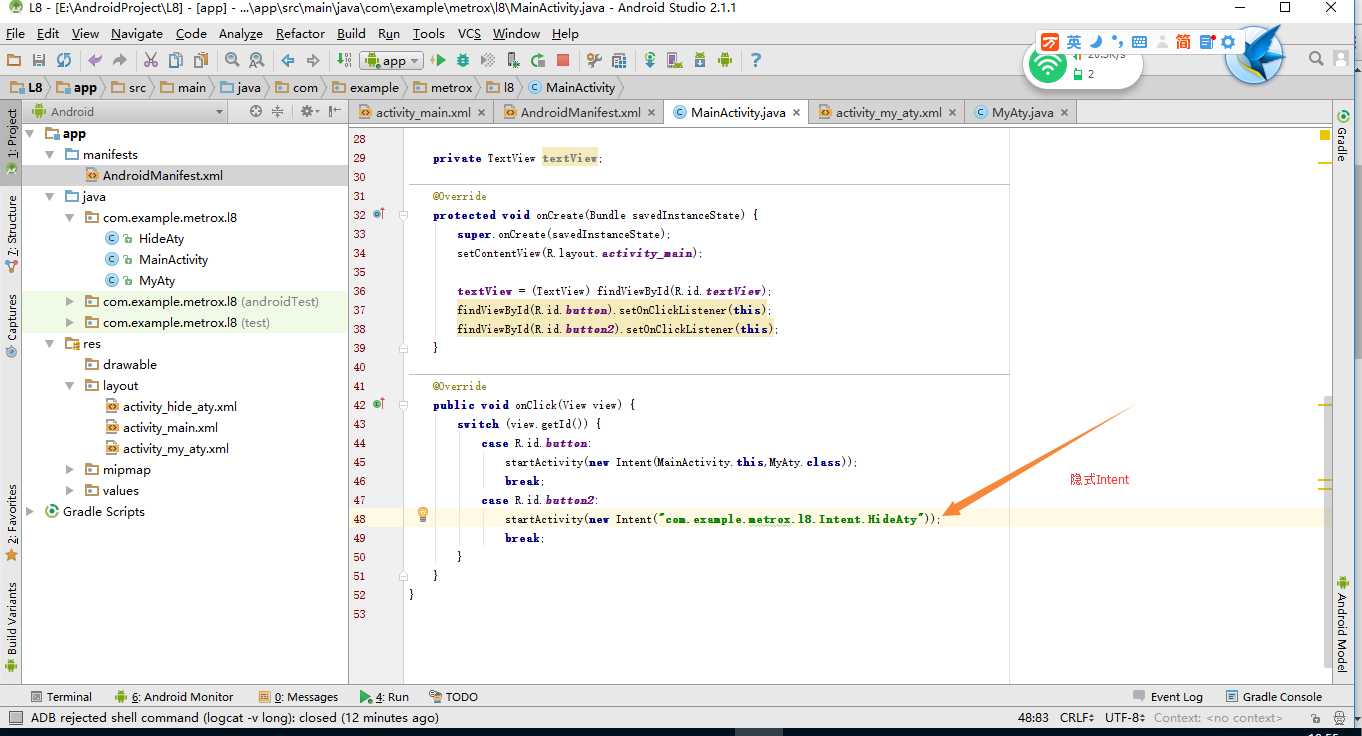The height and width of the screenshot is (736, 1362).
Task: Click the UTF-8 encoding status entry
Action: (x=1125, y=718)
